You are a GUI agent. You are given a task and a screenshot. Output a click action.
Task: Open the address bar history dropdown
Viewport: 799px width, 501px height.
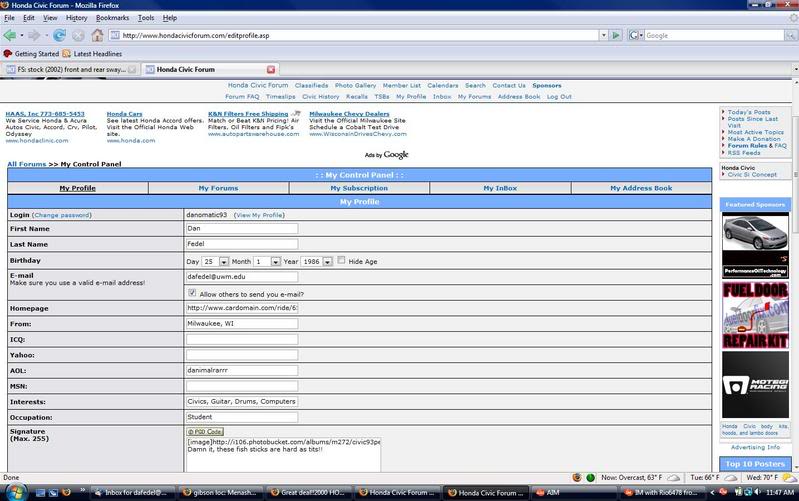coord(604,35)
